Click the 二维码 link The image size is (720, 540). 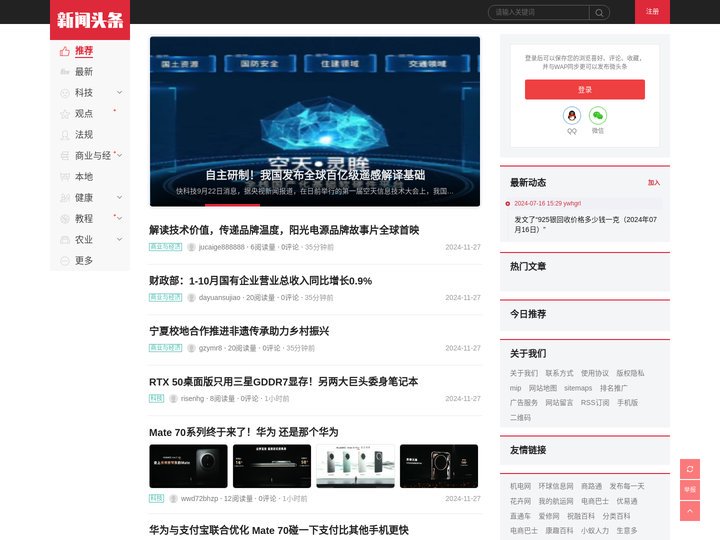point(520,417)
